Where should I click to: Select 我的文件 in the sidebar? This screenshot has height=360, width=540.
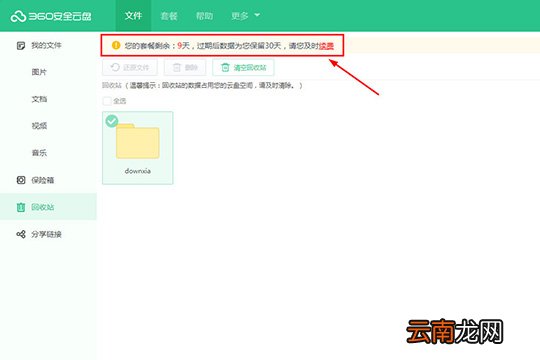tap(46, 45)
